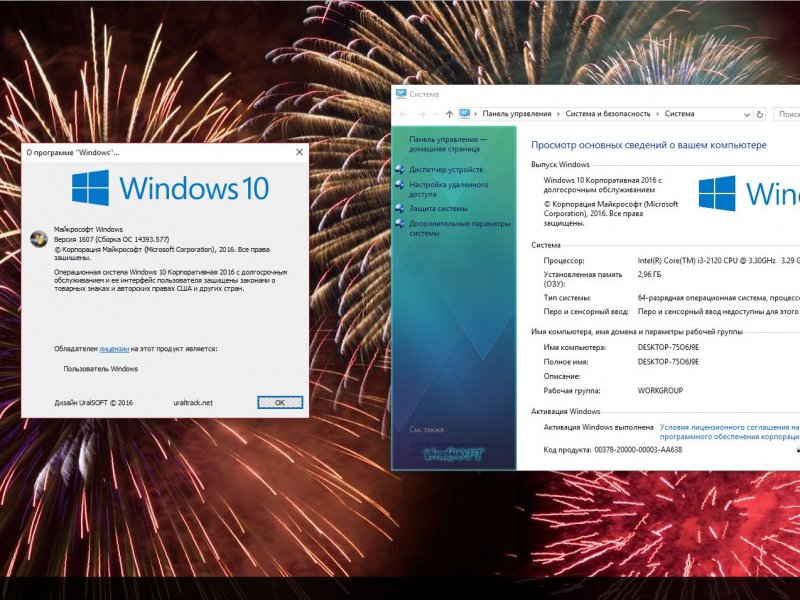Select System and Security breadcrumb segment
This screenshot has height=600, width=800.
coord(608,114)
